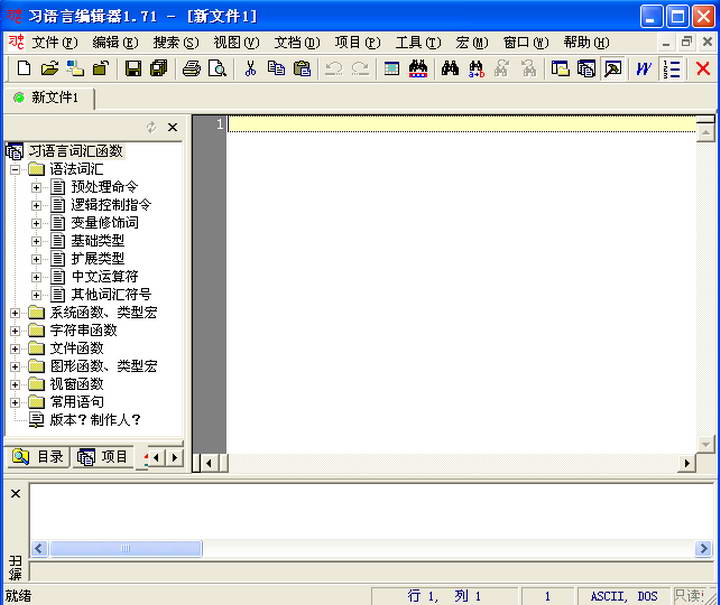Select the 习语言词汇函数 root node
This screenshot has width=720, height=605.
pos(76,151)
